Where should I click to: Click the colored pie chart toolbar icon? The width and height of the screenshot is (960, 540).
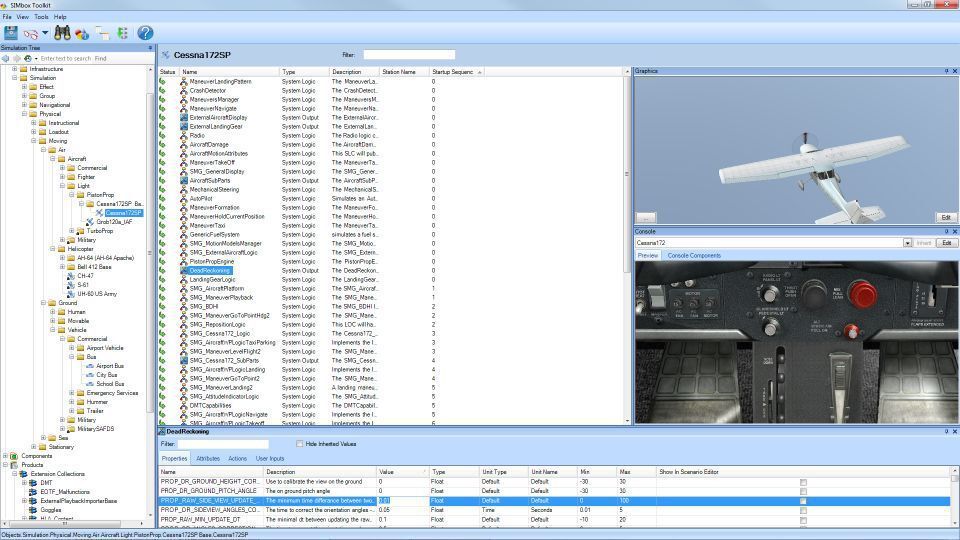coord(82,33)
